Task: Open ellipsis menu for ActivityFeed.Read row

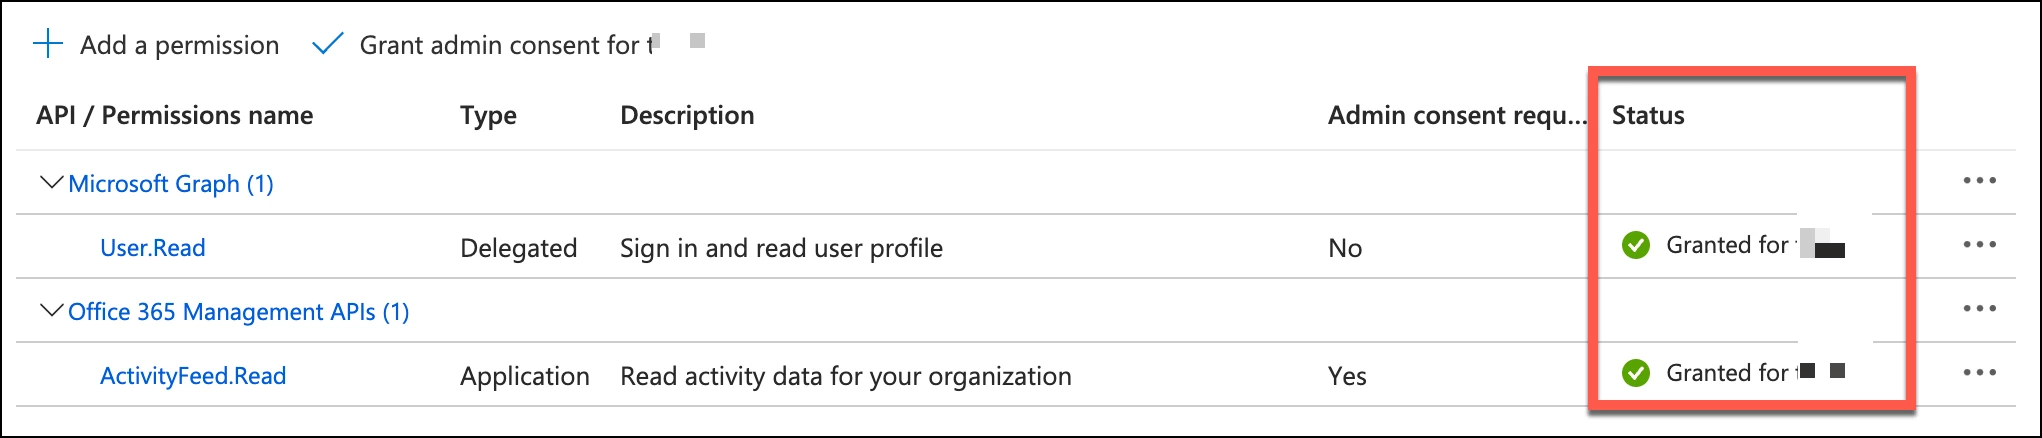Action: [x=1979, y=373]
